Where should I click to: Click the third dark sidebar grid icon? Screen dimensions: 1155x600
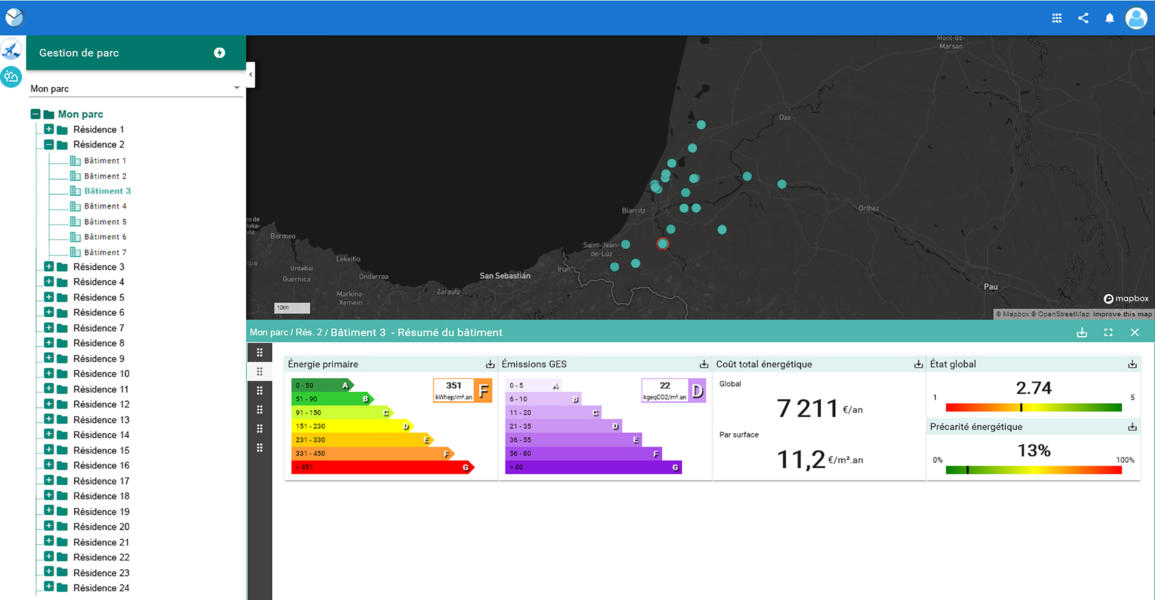(x=259, y=391)
